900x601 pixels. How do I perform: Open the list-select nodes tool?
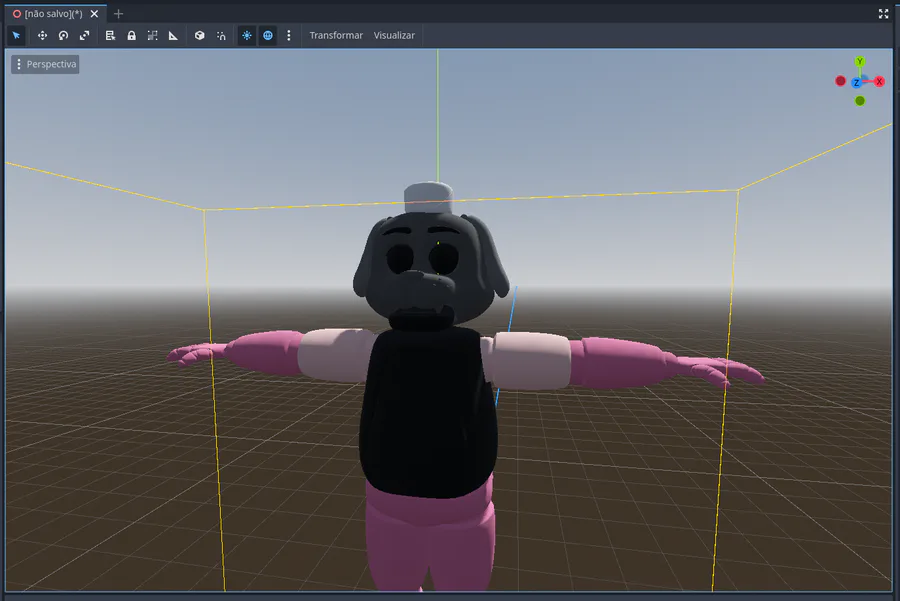coord(110,36)
